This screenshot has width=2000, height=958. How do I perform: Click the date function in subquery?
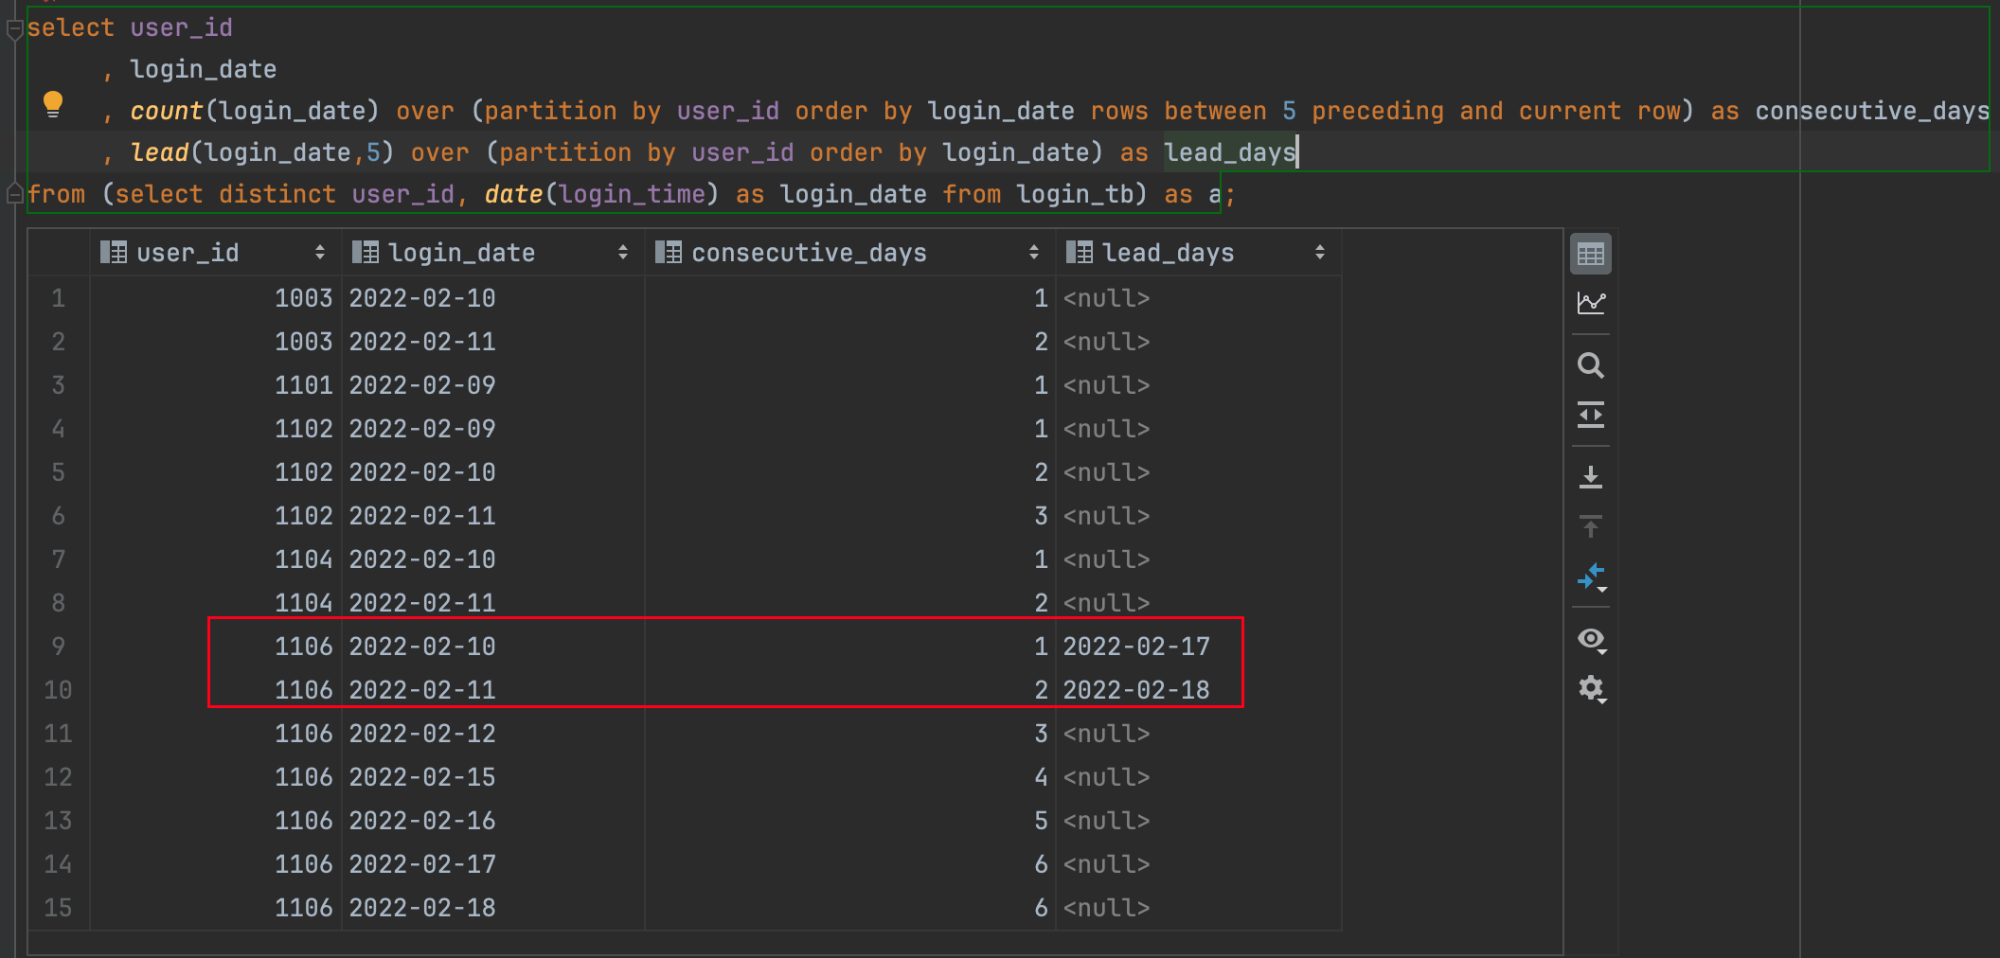point(513,194)
